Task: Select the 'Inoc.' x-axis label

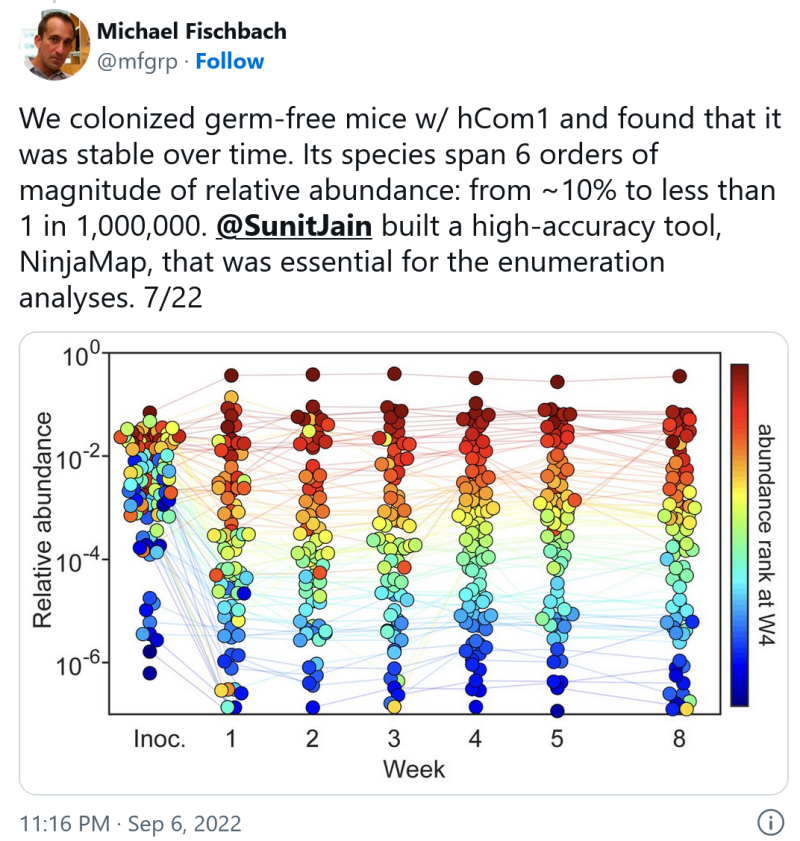Action: coord(160,740)
